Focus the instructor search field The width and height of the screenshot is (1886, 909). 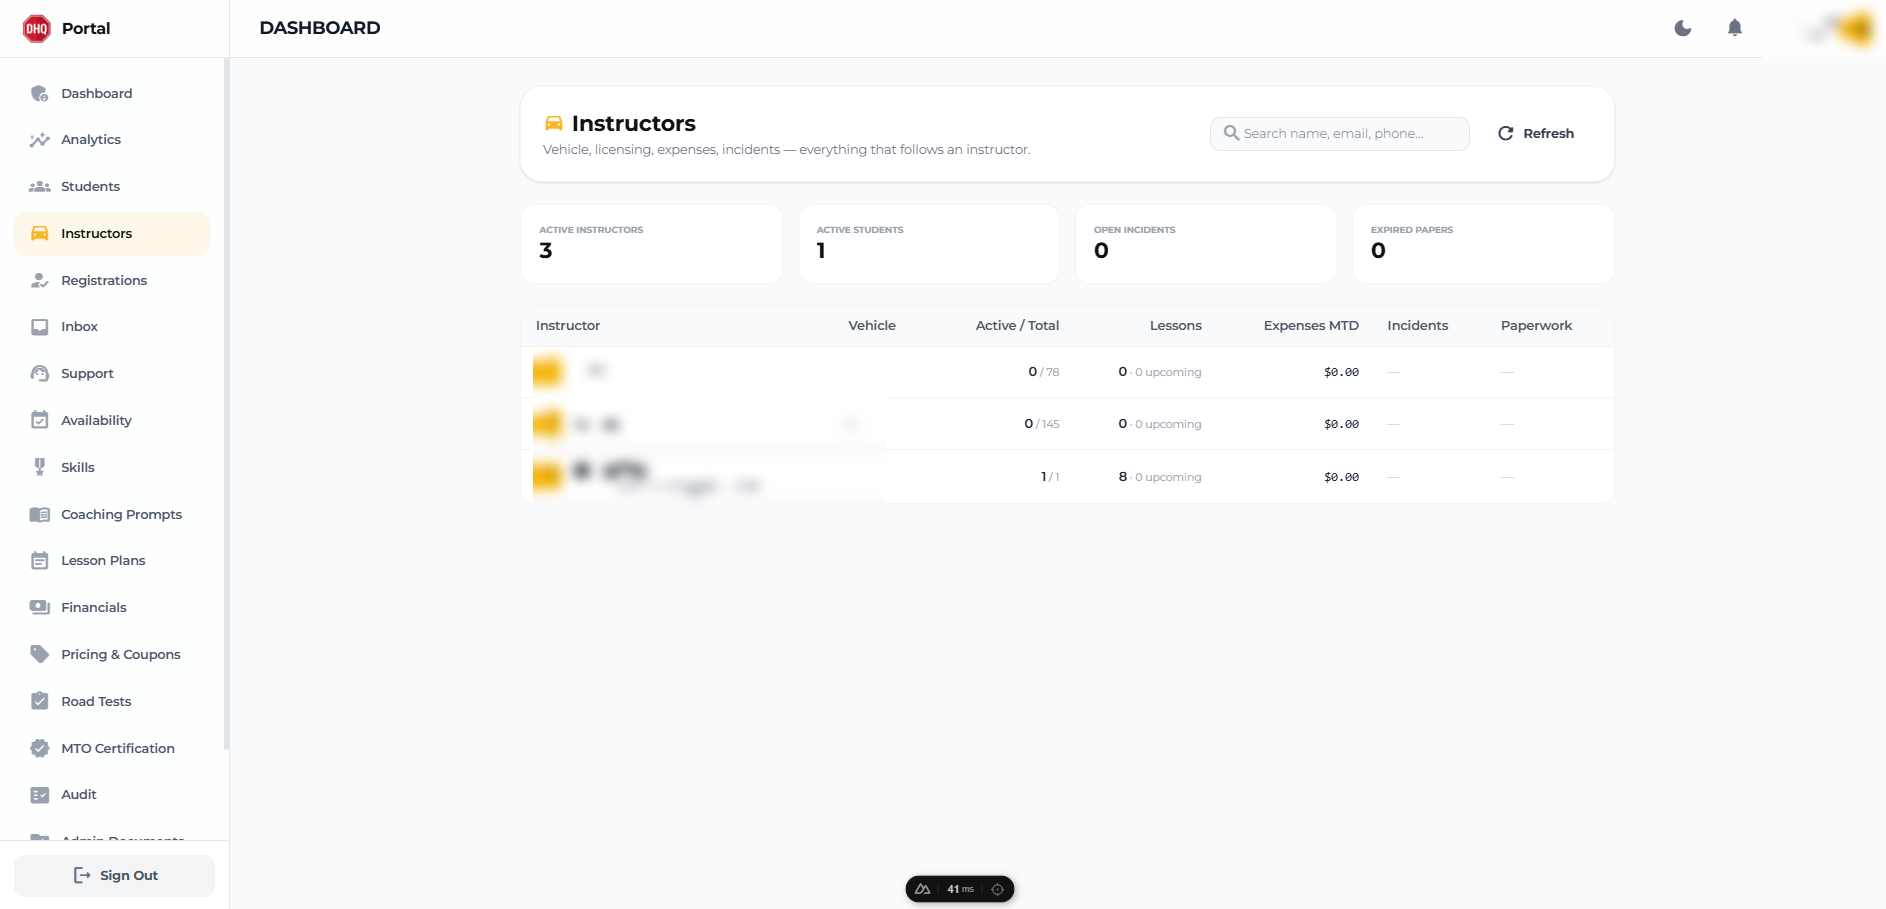point(1340,133)
